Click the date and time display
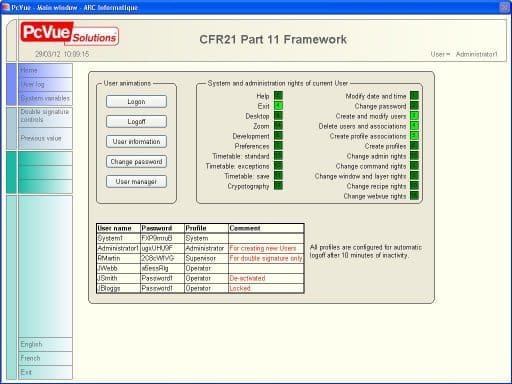Screen dimensions: 512x384 (x=62, y=54)
